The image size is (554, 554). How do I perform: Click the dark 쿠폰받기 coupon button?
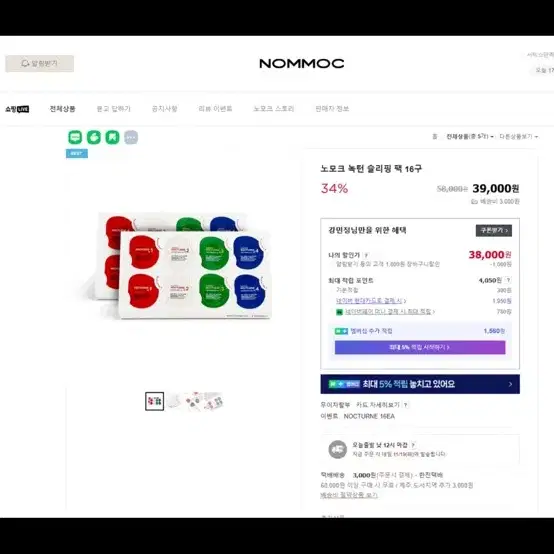point(494,230)
